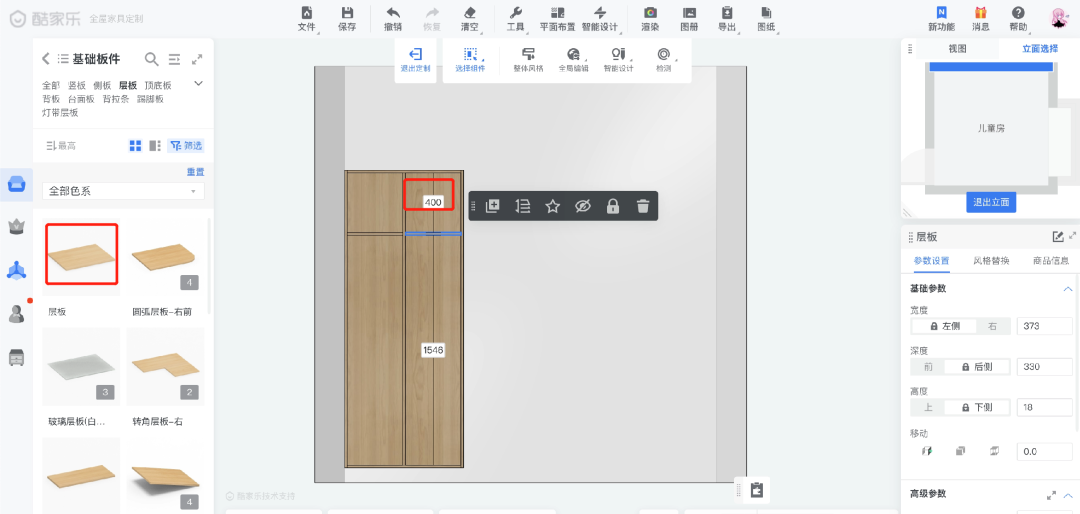Expand the library panel to fullscreen
Screen dimensions: 1080x514
[x=197, y=59]
